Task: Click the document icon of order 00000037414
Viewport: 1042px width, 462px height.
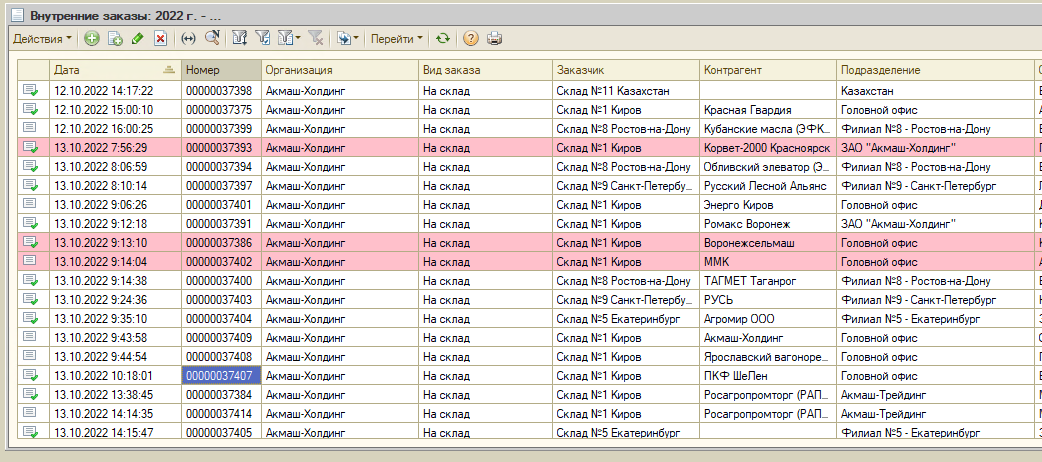Action: point(31,413)
